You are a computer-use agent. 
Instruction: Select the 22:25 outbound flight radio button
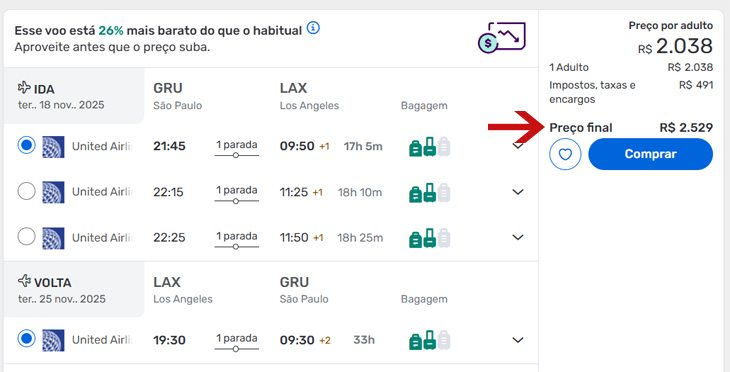click(27, 237)
